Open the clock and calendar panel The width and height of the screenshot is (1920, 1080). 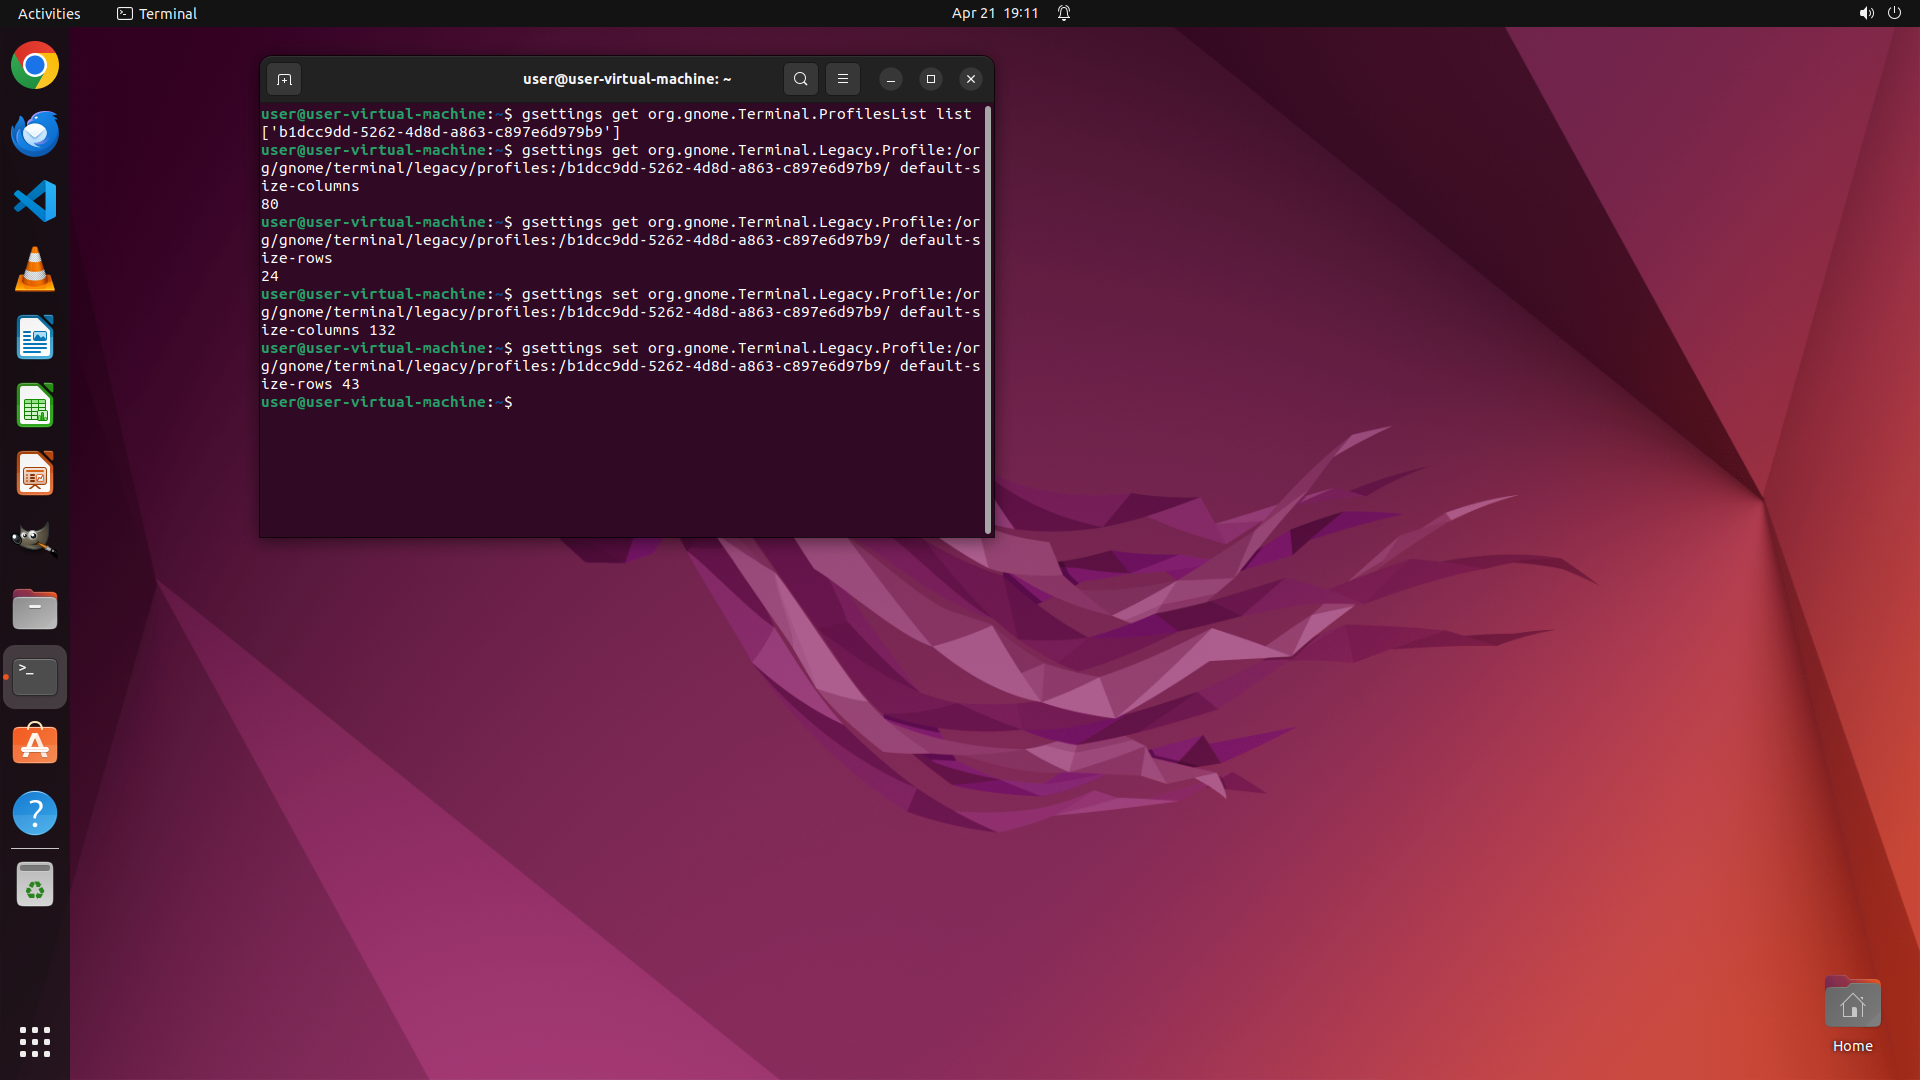[x=995, y=13]
